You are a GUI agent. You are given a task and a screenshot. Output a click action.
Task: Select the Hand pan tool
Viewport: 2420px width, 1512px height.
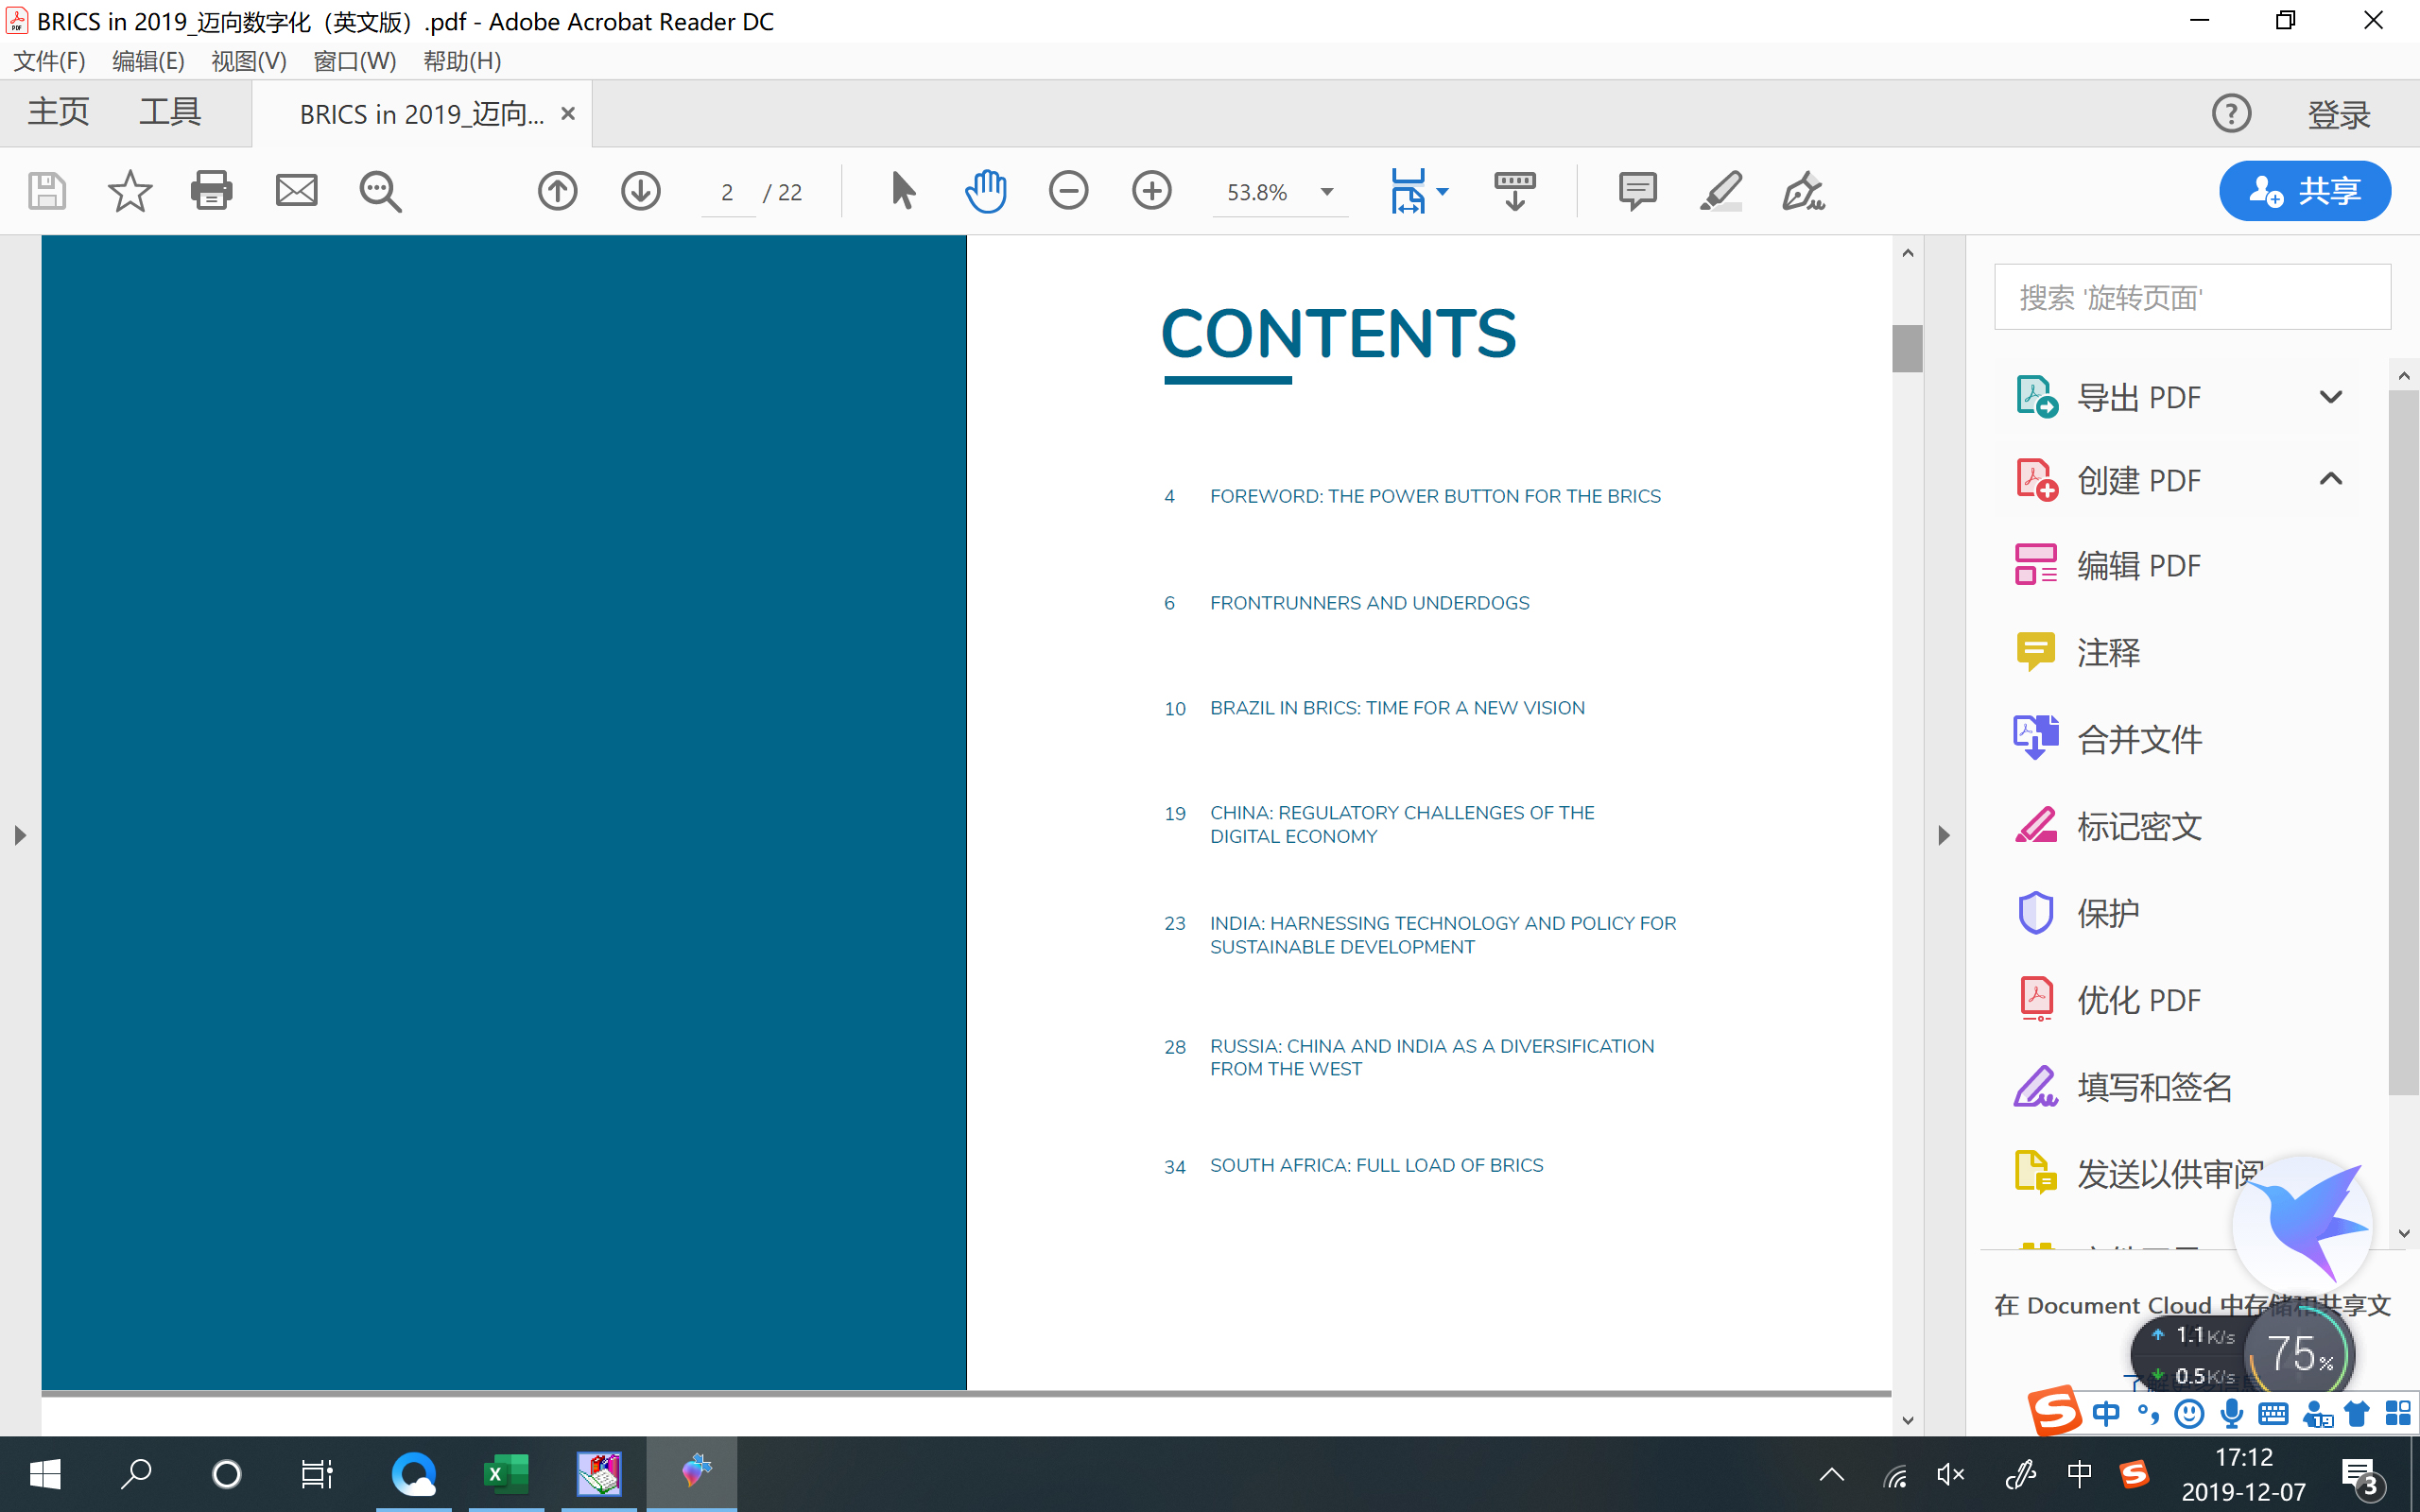[x=985, y=190]
